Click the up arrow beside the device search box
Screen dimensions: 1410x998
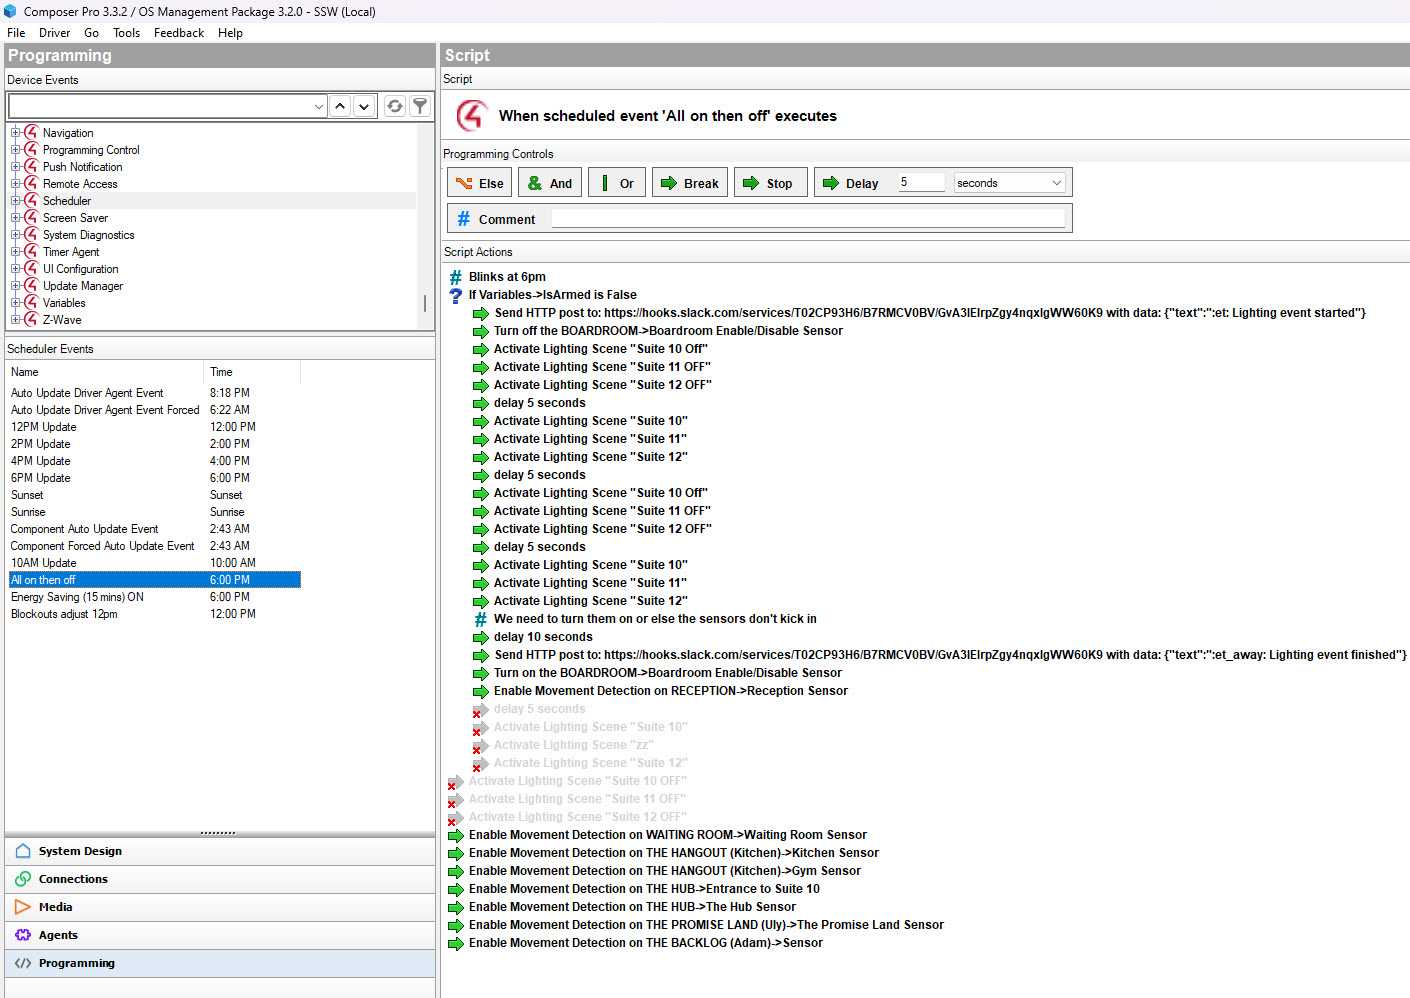coord(340,106)
